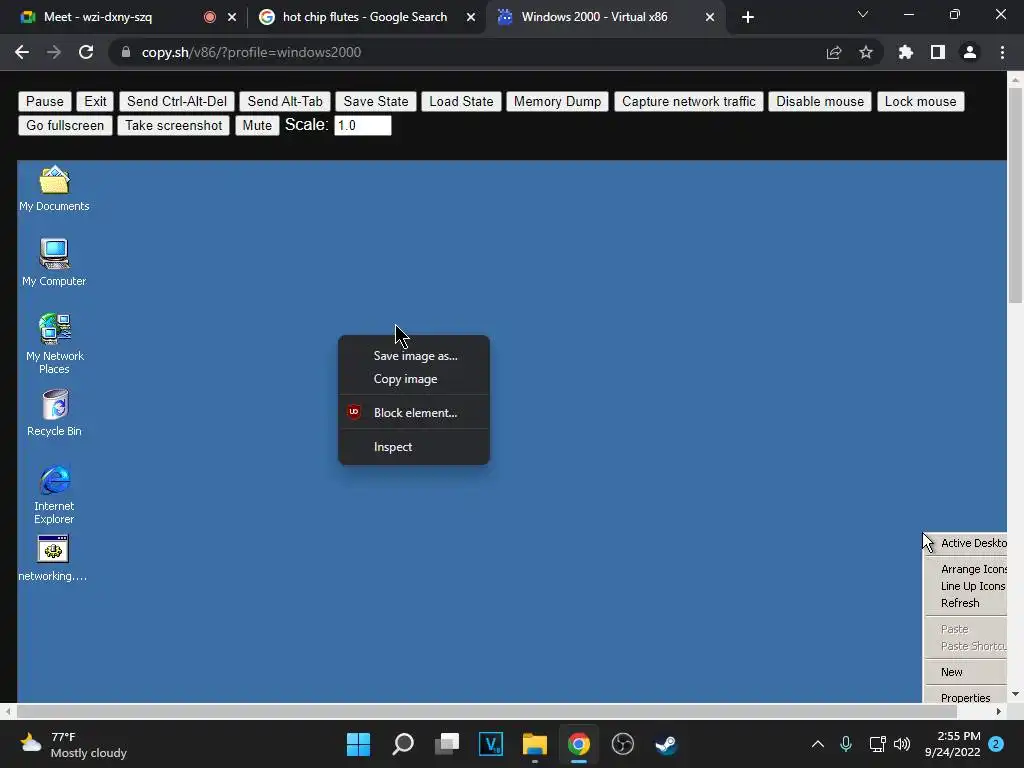Open Chrome profile avatar
Viewport: 1024px width, 768px height.
tap(970, 52)
